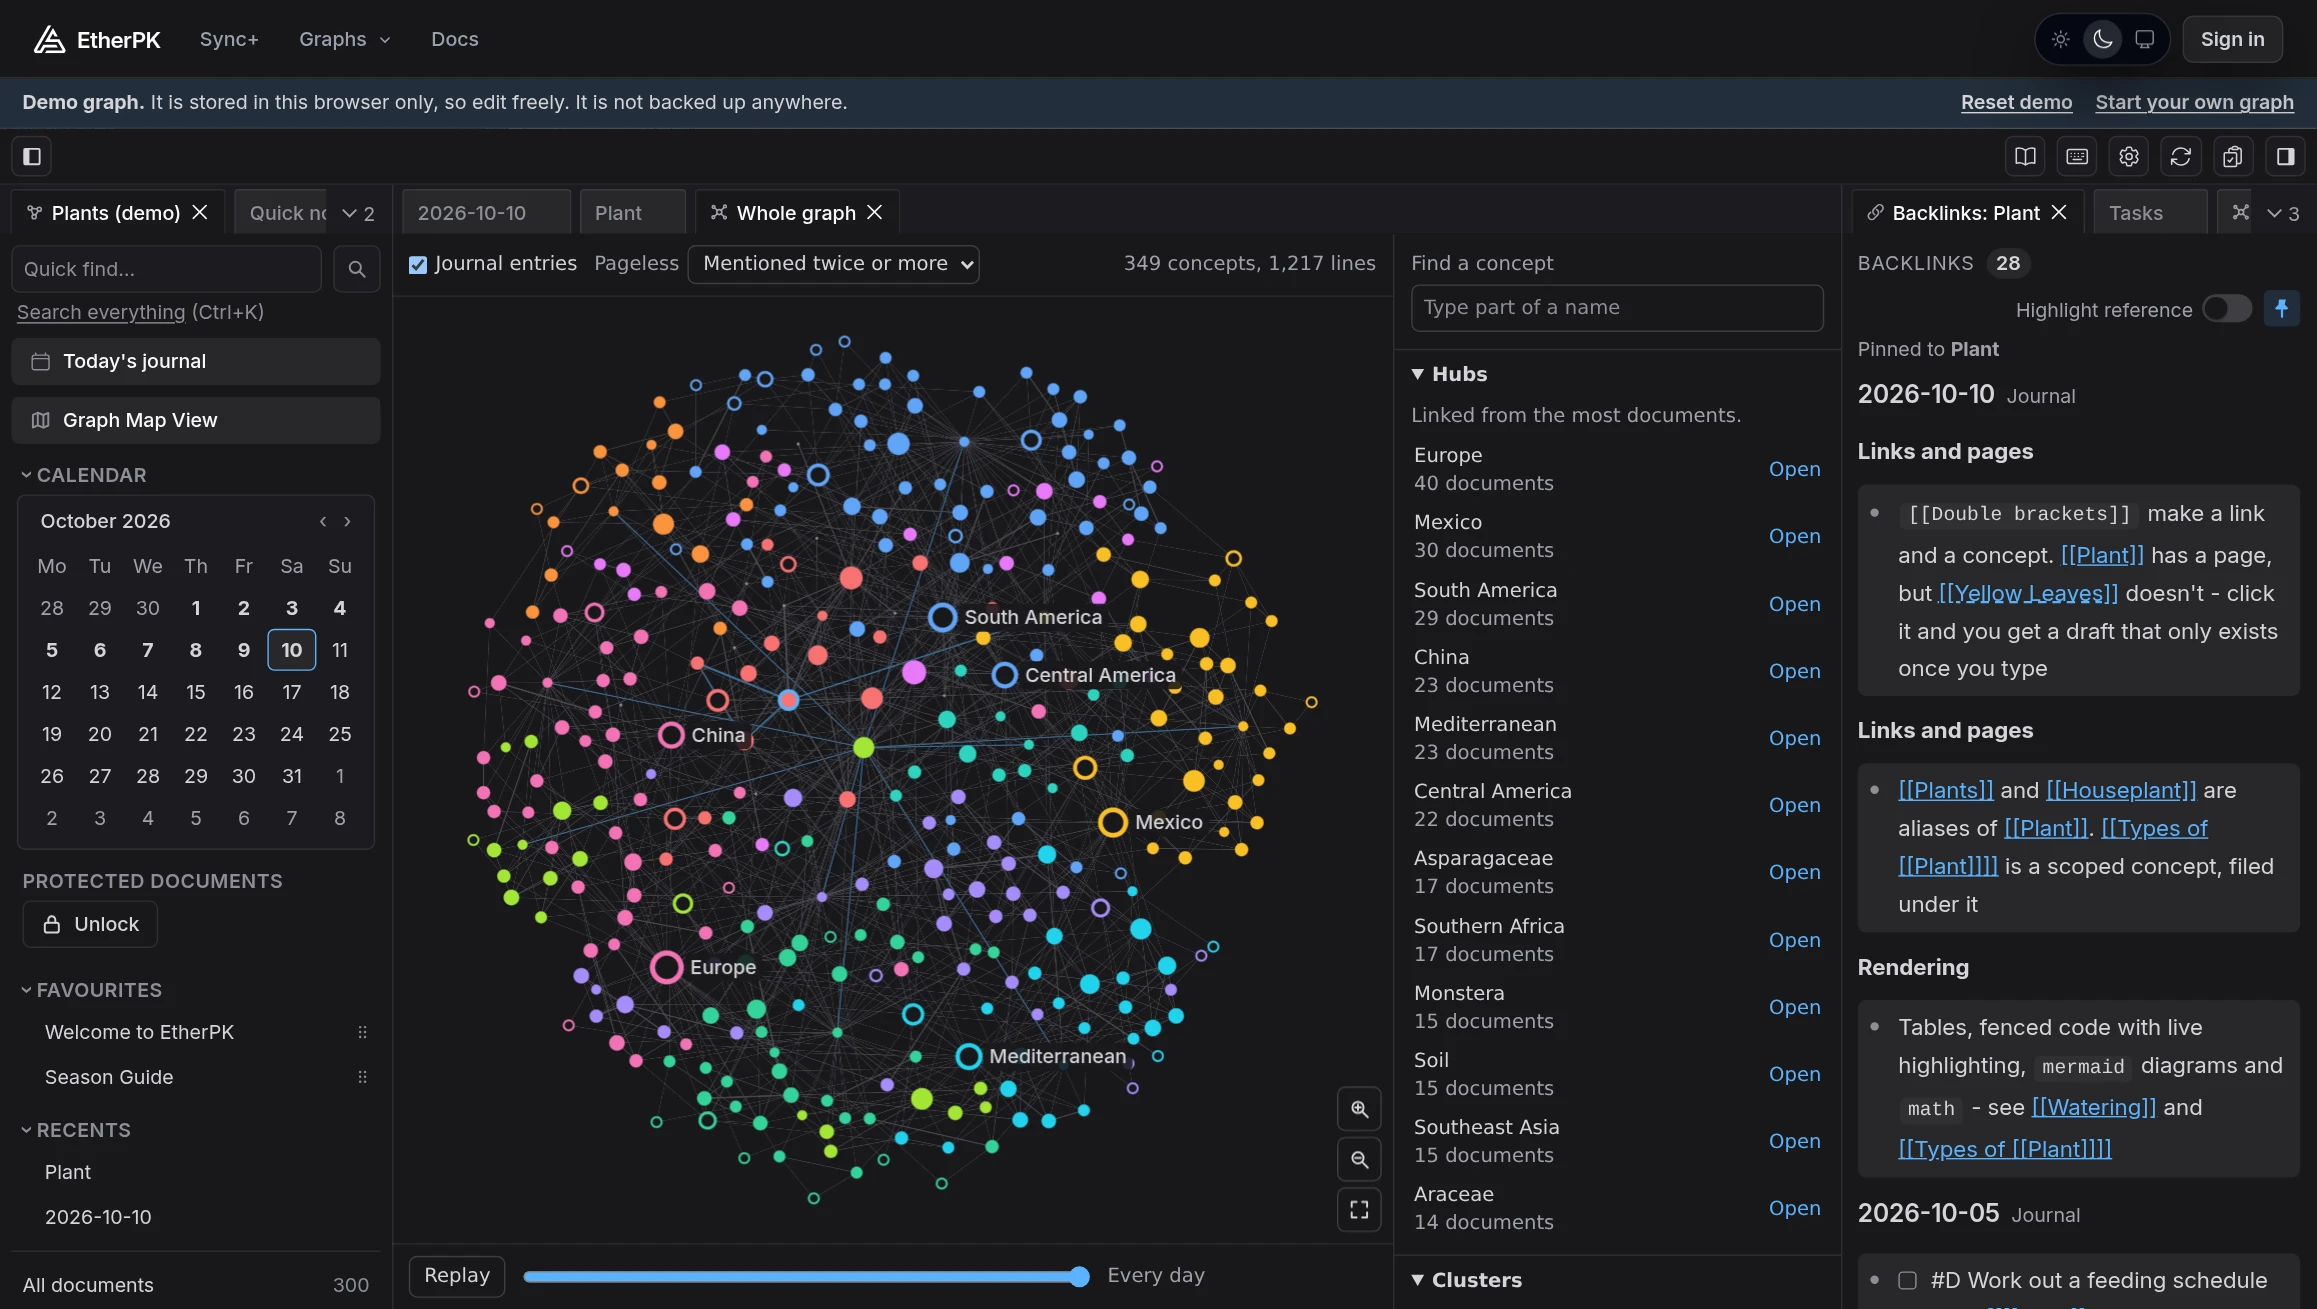Click the sync refresh icon

point(2181,156)
